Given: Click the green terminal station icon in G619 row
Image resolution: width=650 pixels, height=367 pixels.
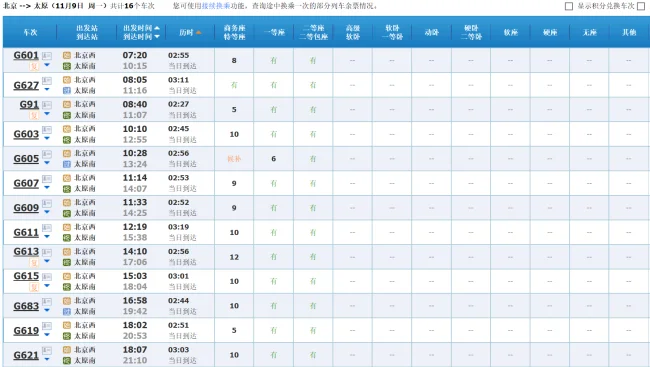Looking at the screenshot, I should coord(67,336).
